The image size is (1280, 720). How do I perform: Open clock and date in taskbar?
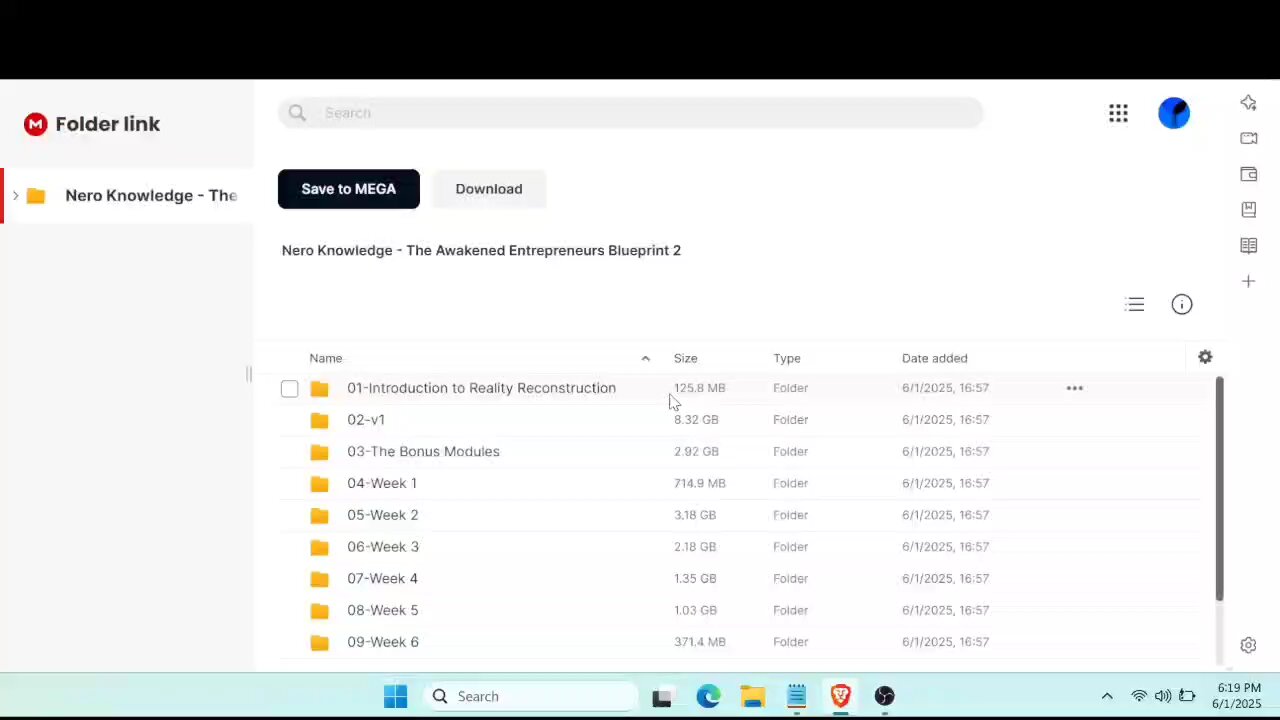point(1237,696)
